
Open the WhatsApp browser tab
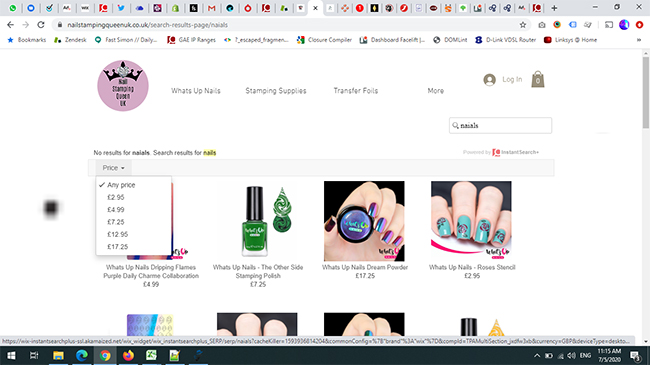(13, 8)
